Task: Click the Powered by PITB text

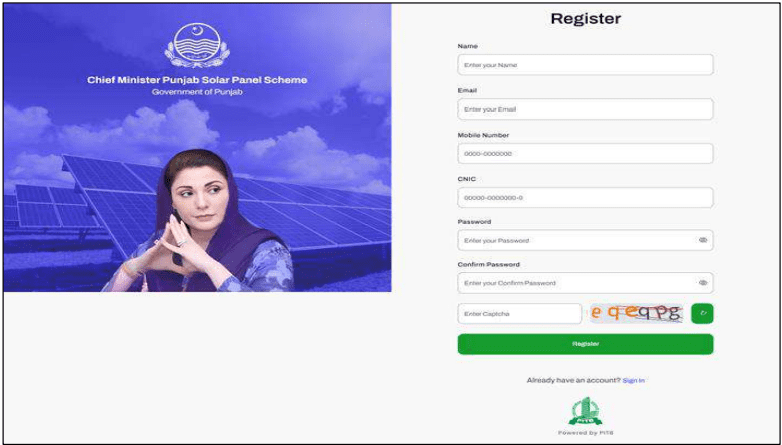Action: point(586,433)
